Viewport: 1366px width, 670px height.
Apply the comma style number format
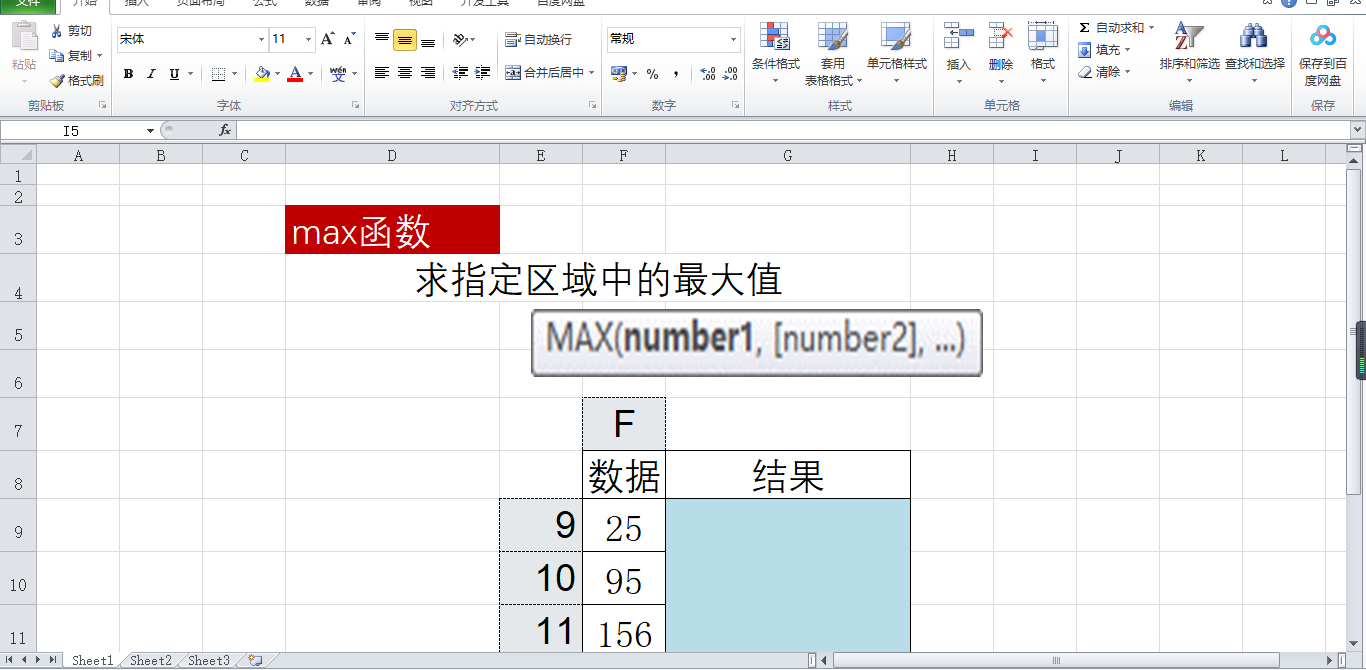tap(676, 74)
